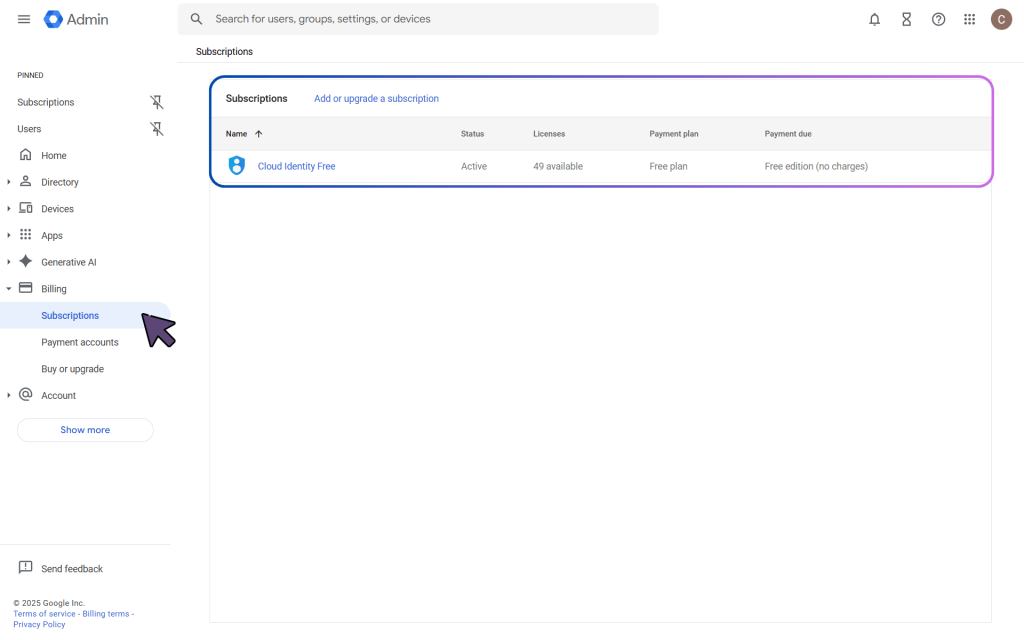Expand the Apps section

[x=8, y=236]
